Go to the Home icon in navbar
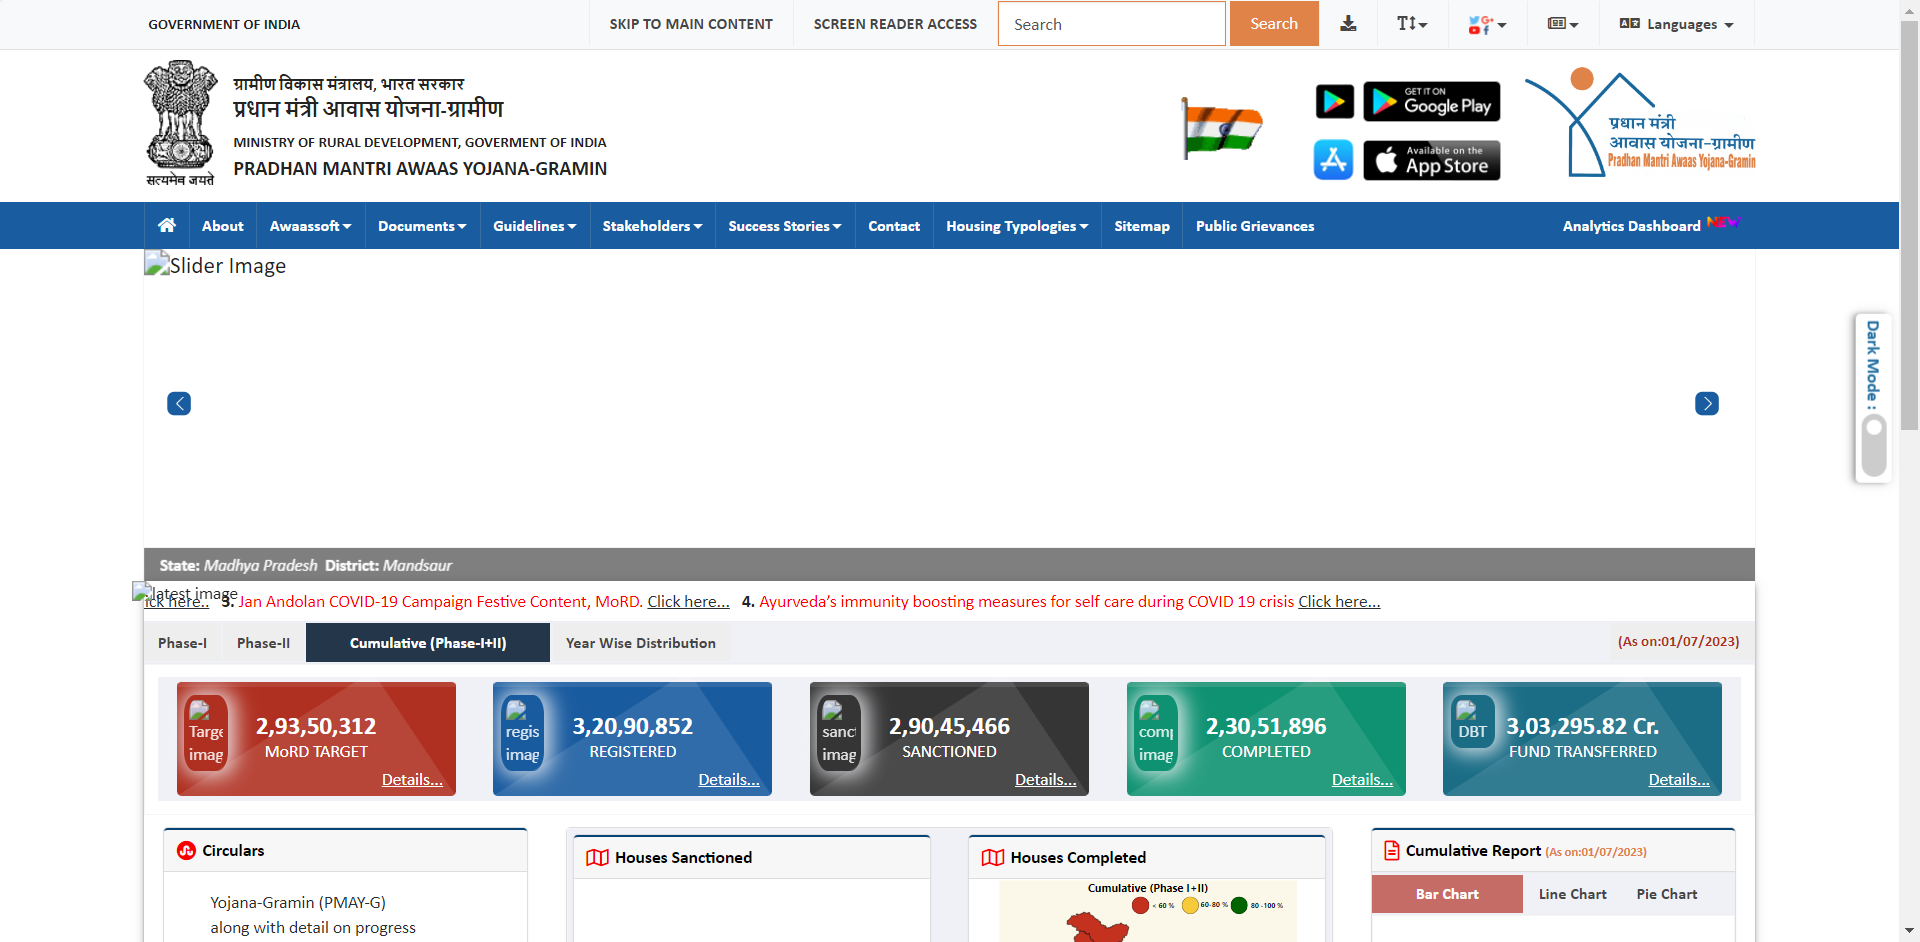The height and width of the screenshot is (942, 1920). point(167,225)
